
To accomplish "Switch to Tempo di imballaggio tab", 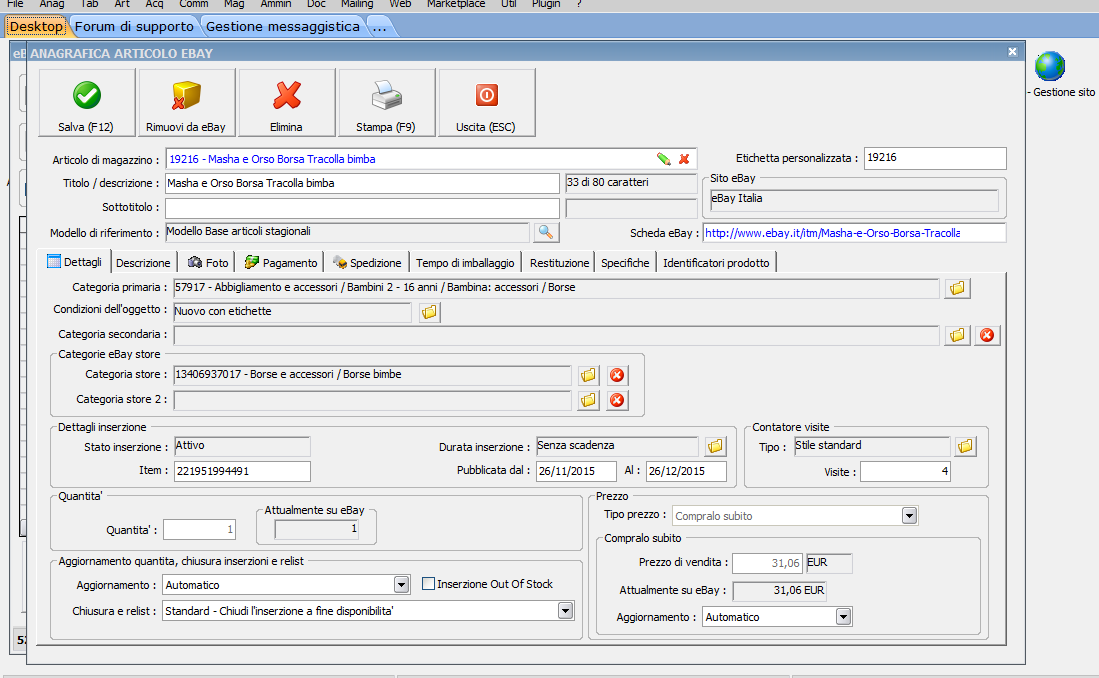I will tap(465, 263).
